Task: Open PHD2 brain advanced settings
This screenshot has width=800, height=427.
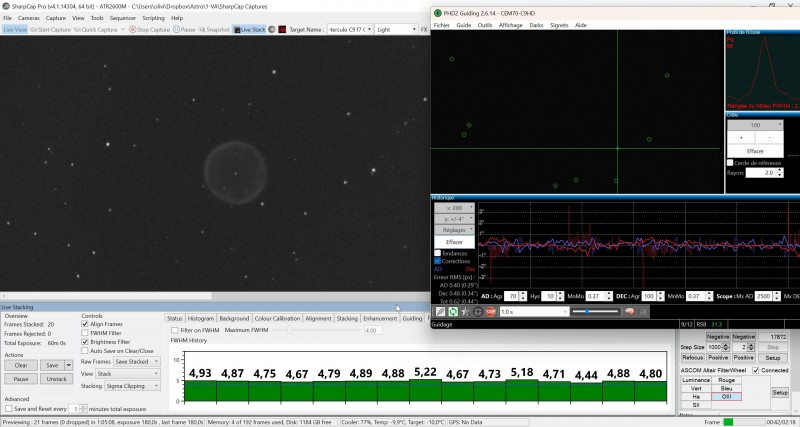Action: (x=630, y=311)
